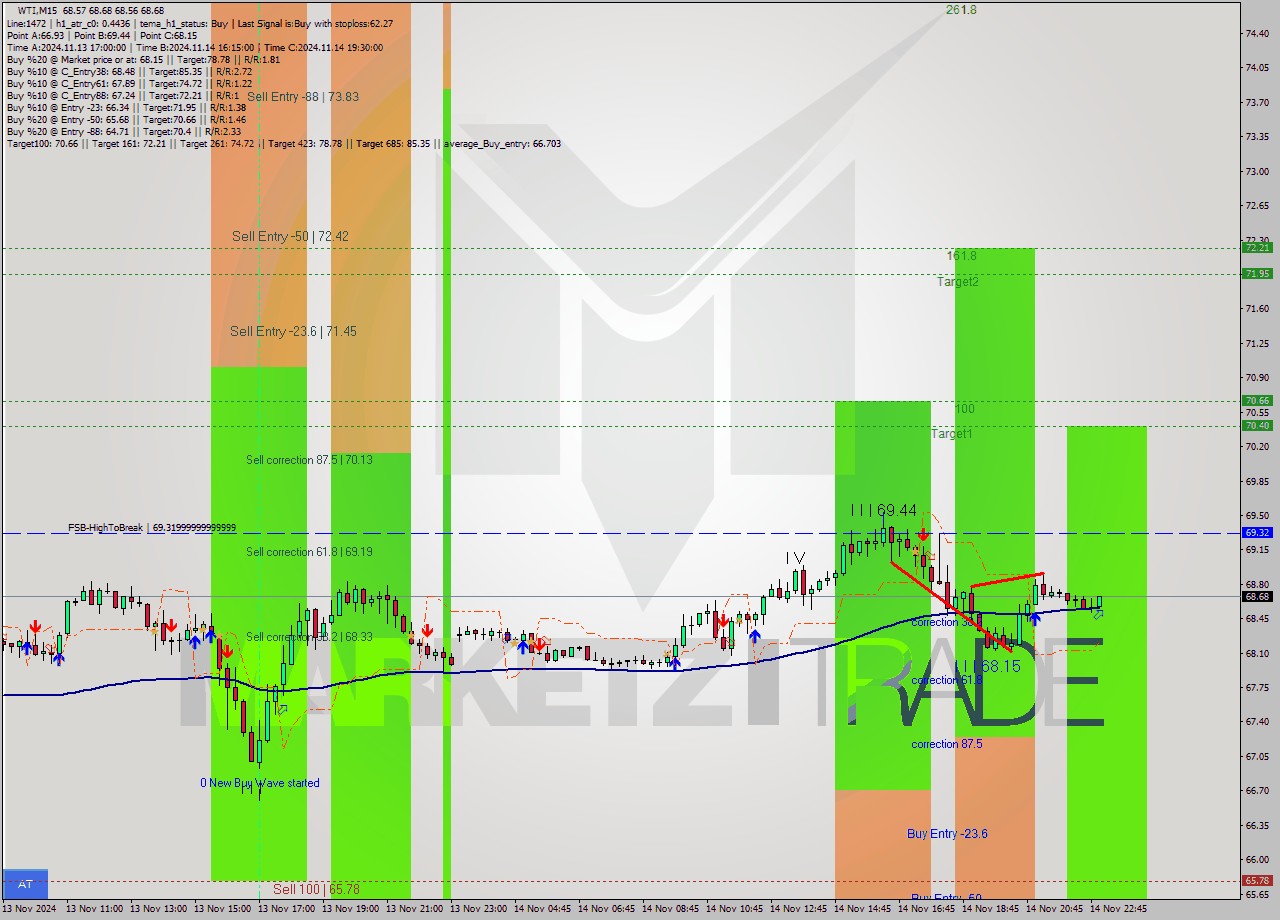
Task: Click the 'I I I 69.44' wave label
Action: (x=884, y=510)
